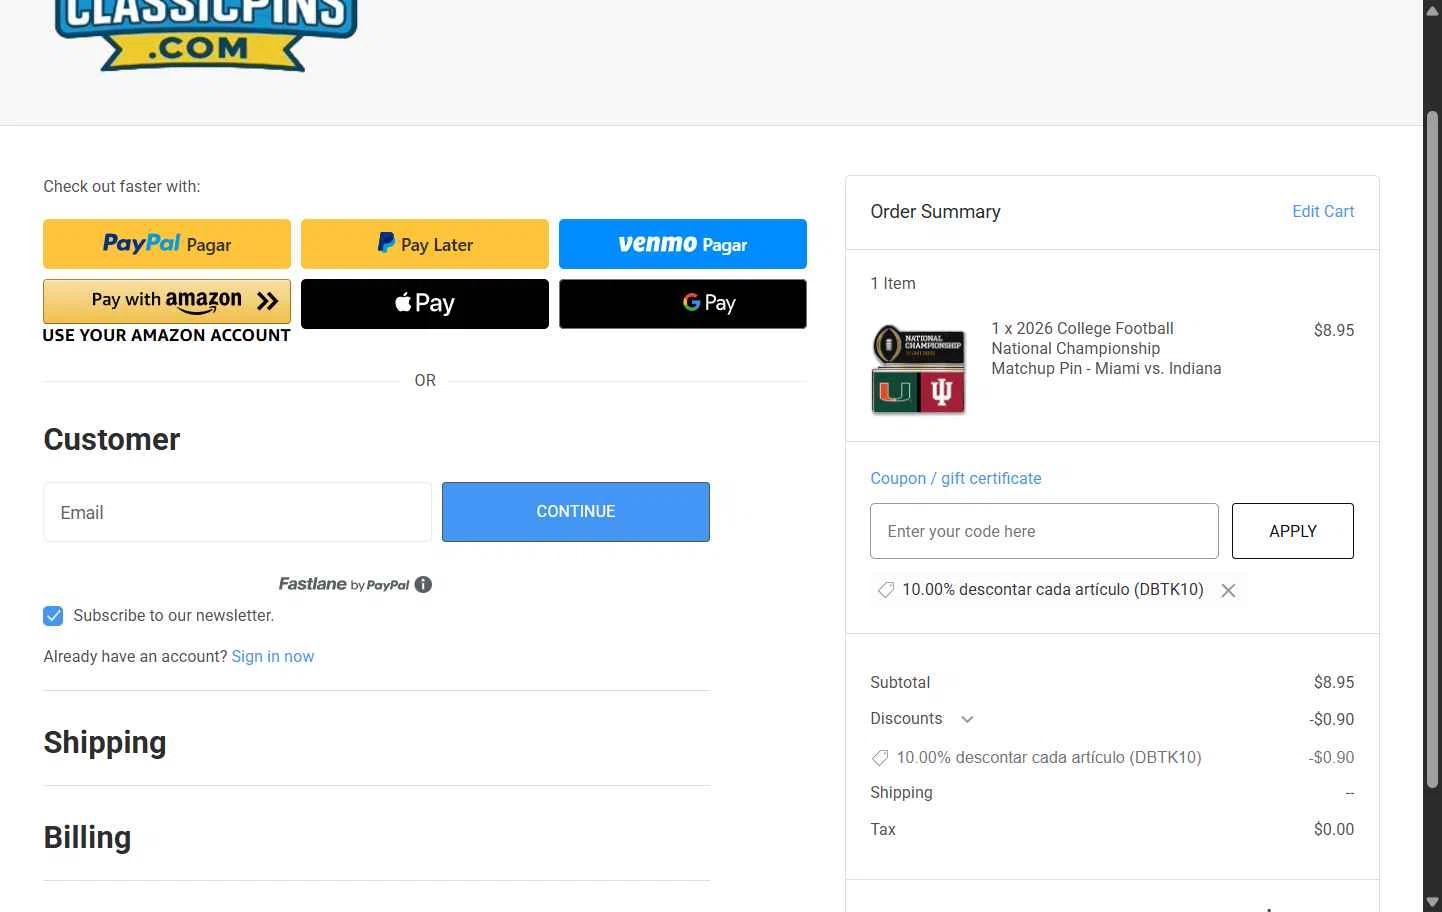The width and height of the screenshot is (1442, 912).
Task: Click the ClassicPins.com logo
Action: click(x=206, y=36)
